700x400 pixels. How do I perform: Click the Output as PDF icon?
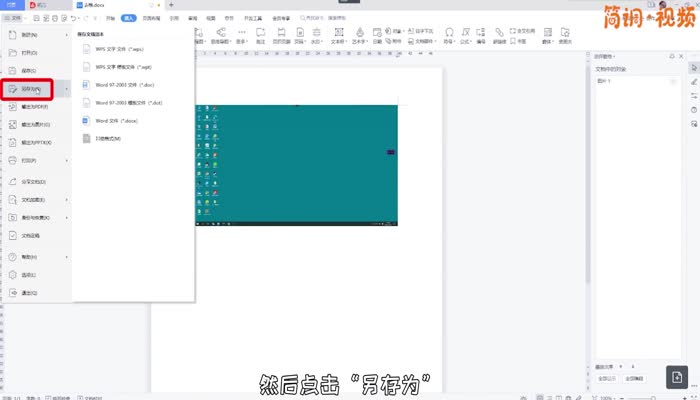tap(10, 107)
